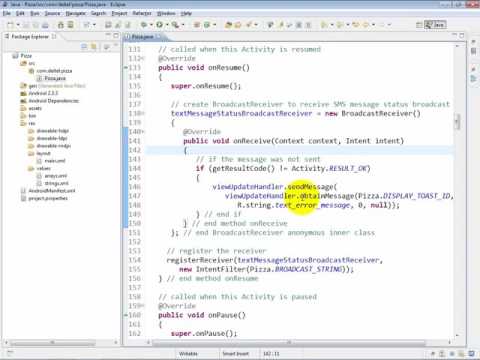The image size is (480, 360).
Task: Open the New dropdown arrow in toolbar
Action: (x=18, y=25)
